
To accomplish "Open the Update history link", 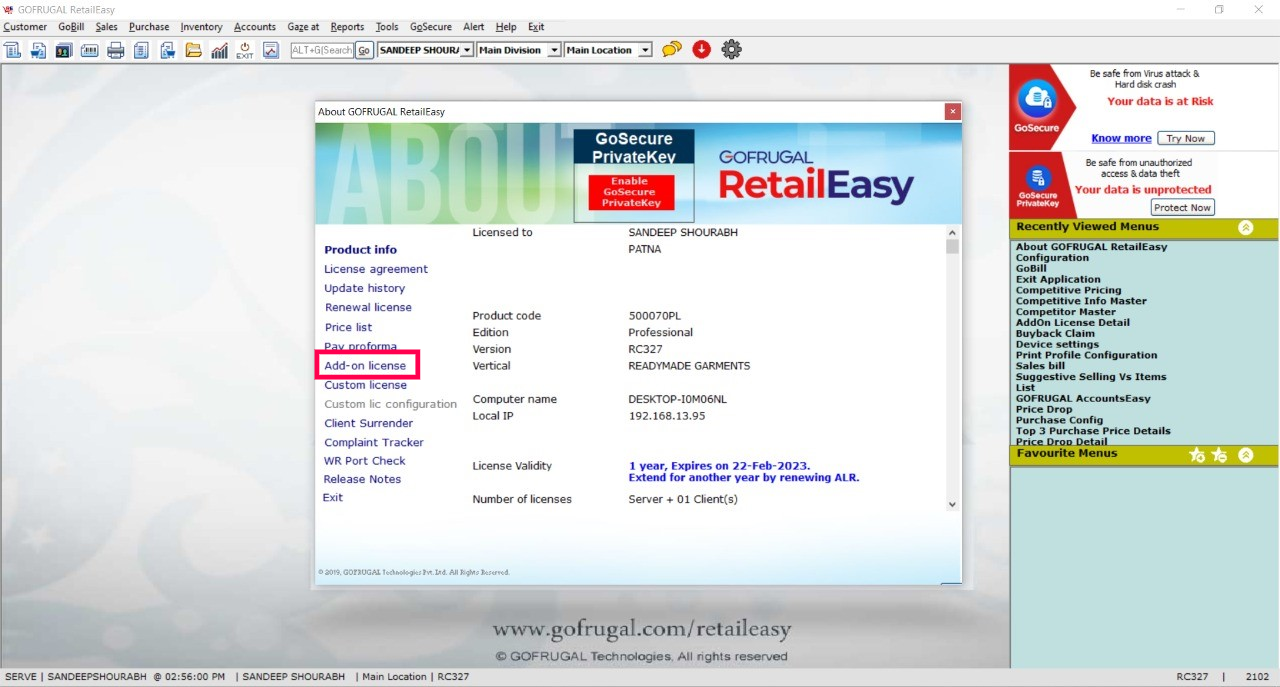I will pos(364,288).
